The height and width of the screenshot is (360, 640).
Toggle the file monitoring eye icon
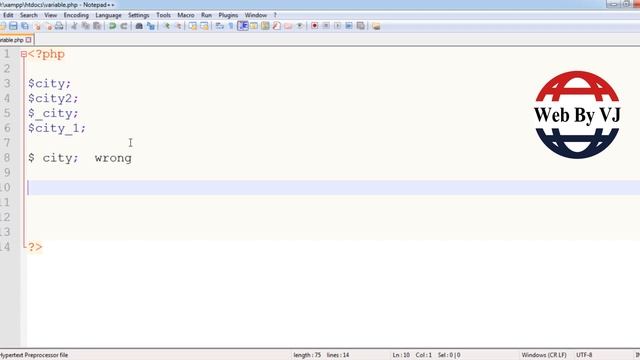click(300, 26)
